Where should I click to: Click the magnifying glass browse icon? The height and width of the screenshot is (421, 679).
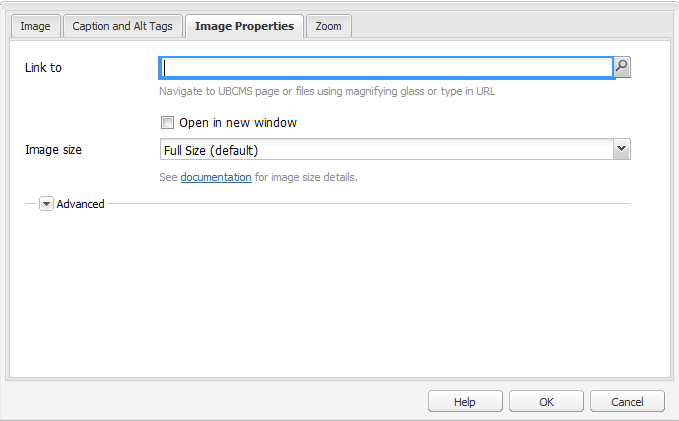[622, 67]
